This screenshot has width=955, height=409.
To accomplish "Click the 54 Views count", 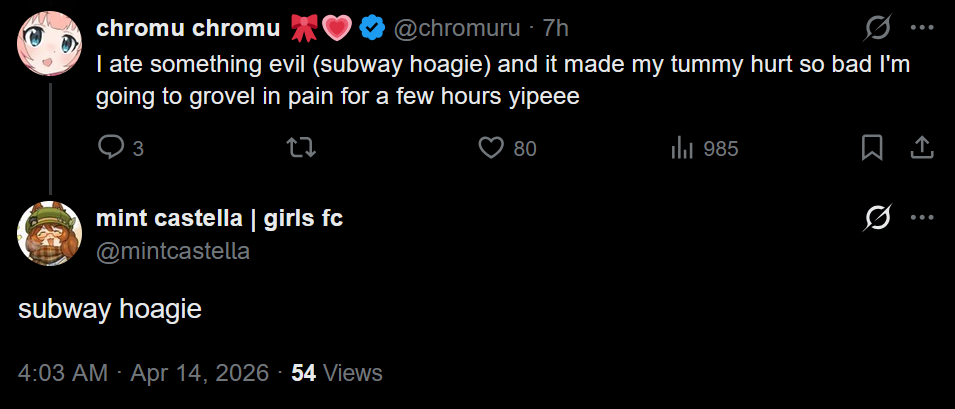I will (x=337, y=372).
